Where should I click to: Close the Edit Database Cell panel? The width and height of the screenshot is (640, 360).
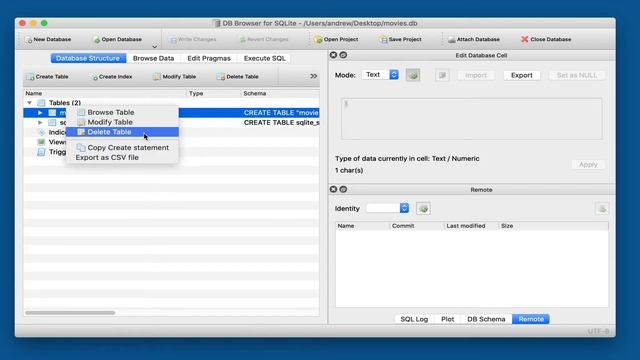(x=333, y=55)
